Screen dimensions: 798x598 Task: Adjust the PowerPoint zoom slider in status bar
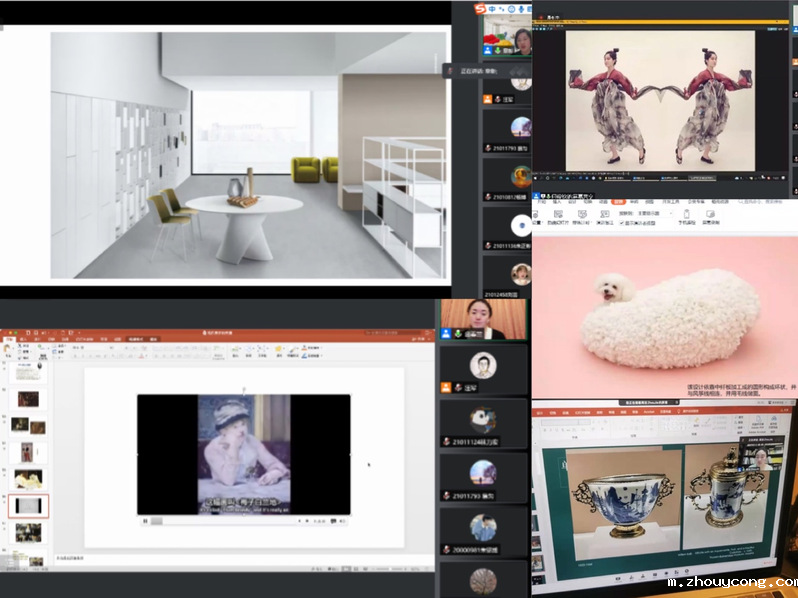(389, 568)
